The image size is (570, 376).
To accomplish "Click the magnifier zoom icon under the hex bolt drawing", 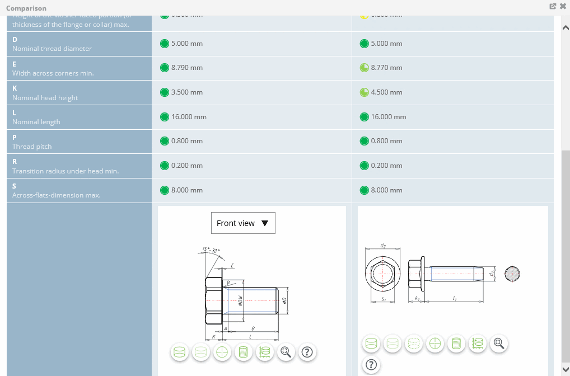I will pyautogui.click(x=286, y=352).
